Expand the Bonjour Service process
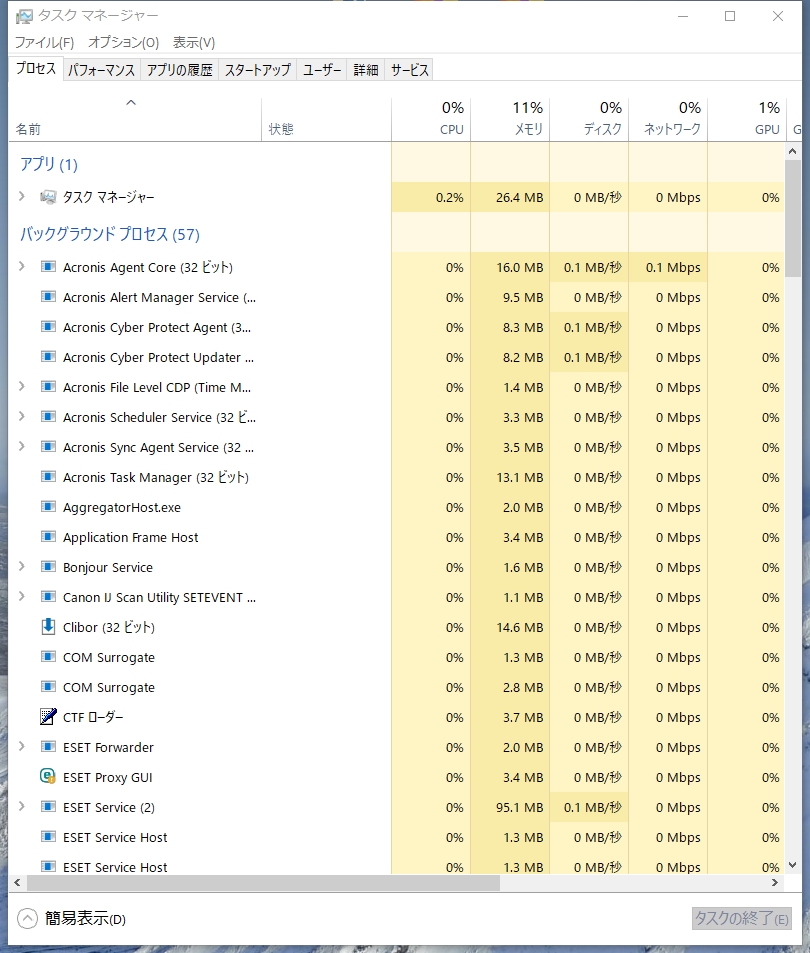Screen dimensions: 810x953 22,566
